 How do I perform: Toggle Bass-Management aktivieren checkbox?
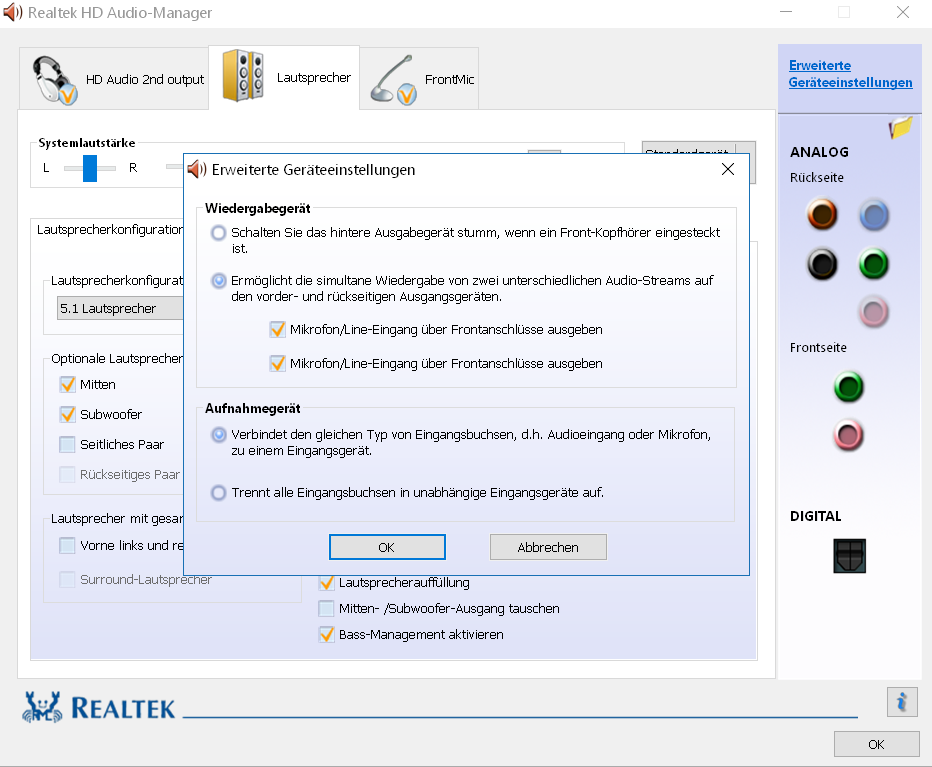(326, 634)
